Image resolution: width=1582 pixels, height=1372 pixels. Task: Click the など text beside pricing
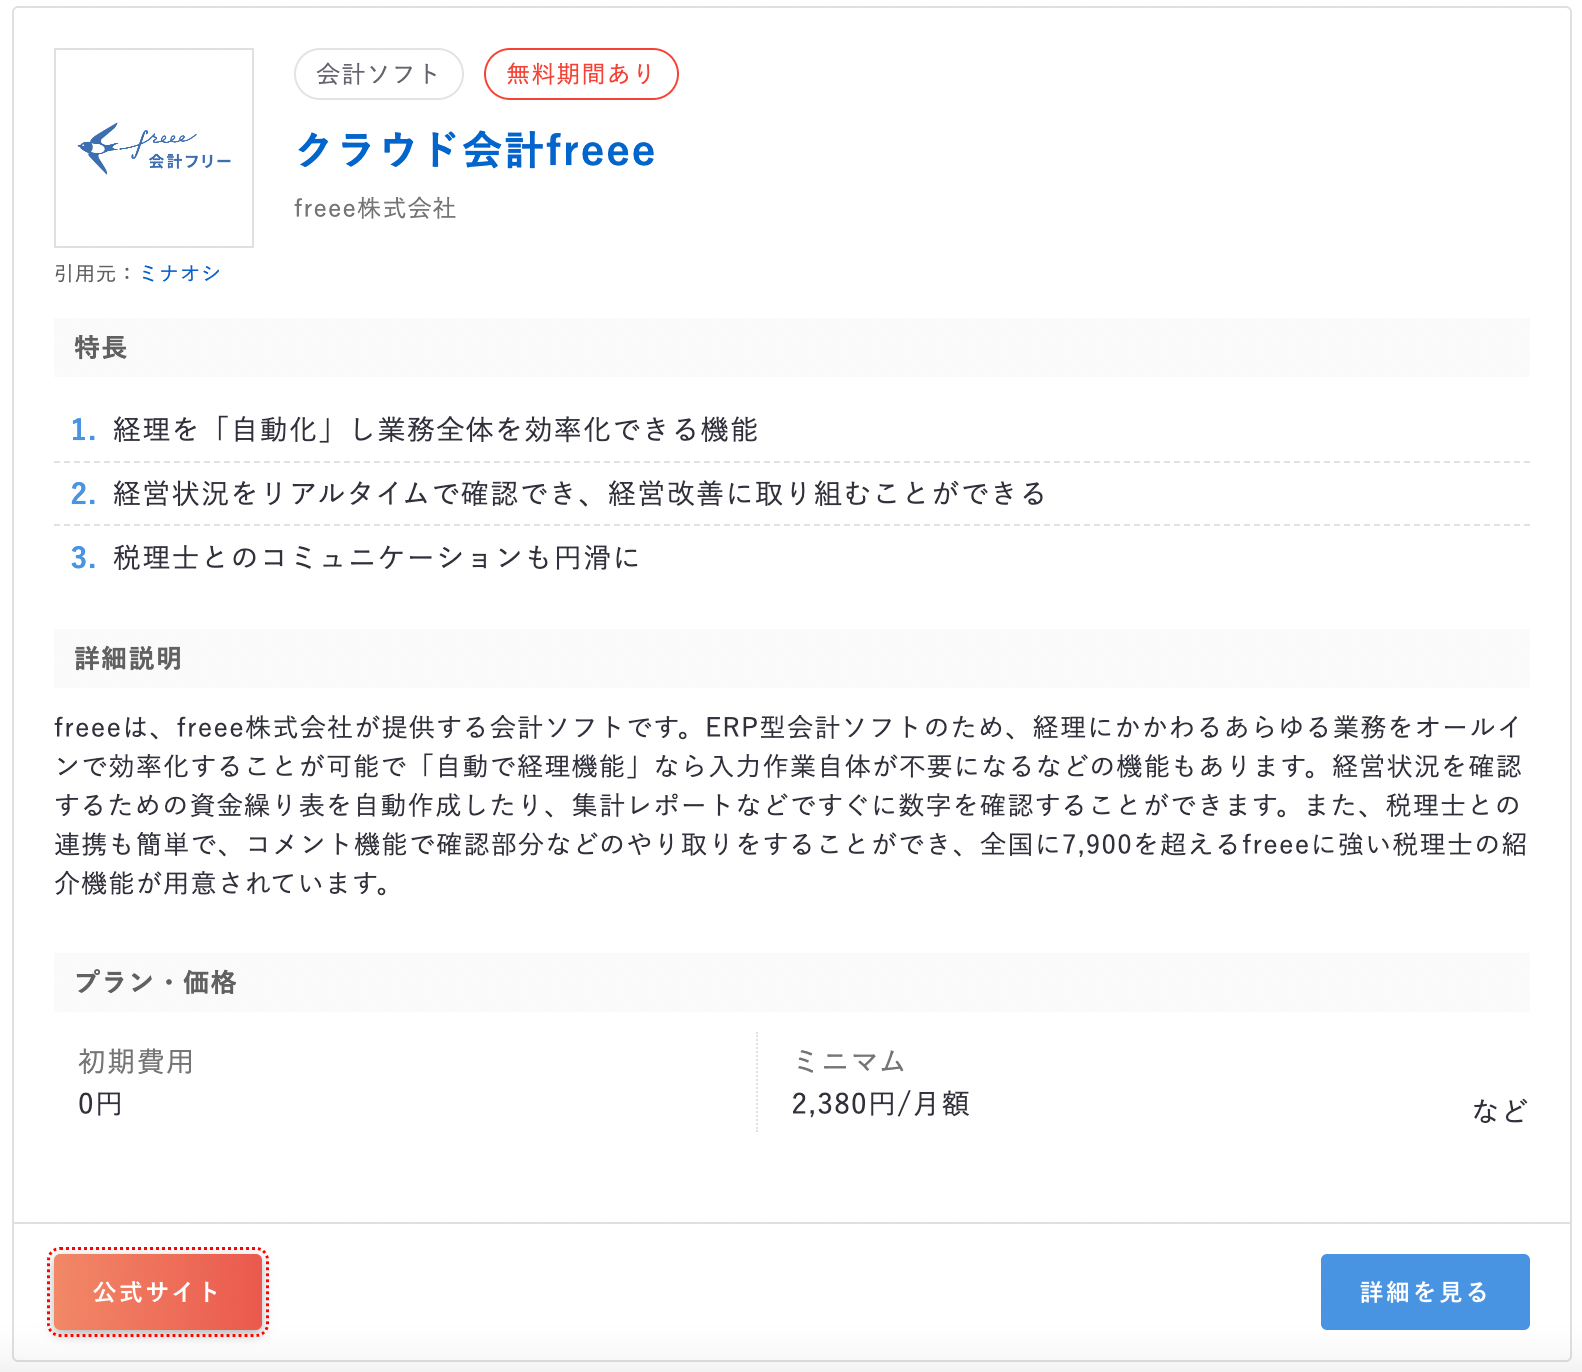1499,1111
